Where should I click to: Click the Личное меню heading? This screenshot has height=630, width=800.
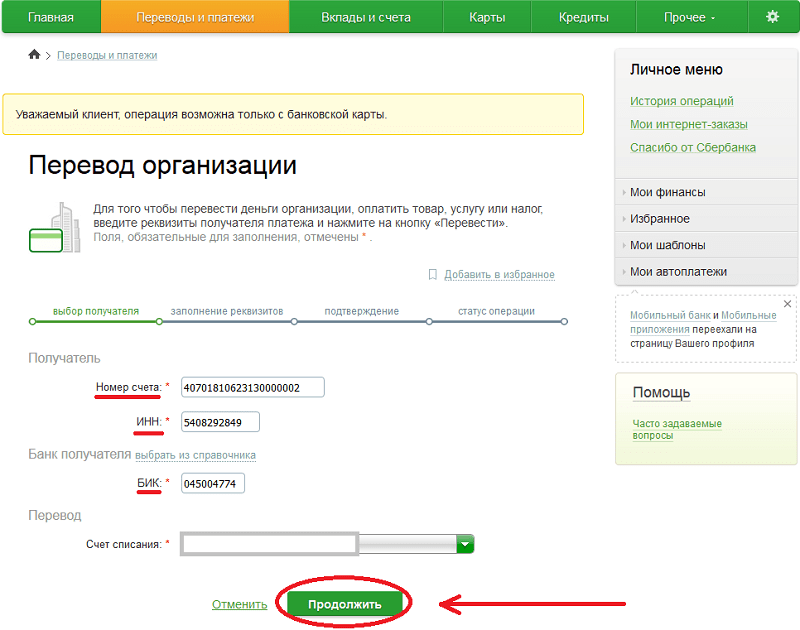[676, 69]
